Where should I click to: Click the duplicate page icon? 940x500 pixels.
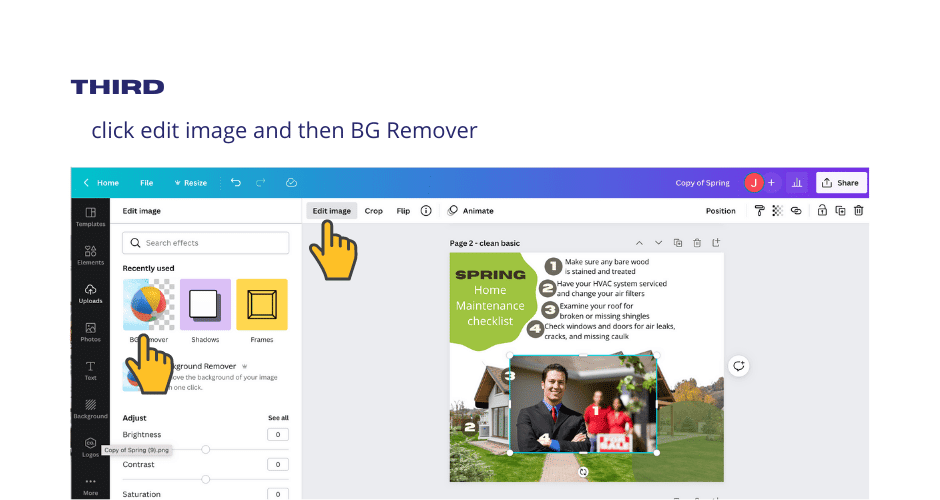(678, 243)
